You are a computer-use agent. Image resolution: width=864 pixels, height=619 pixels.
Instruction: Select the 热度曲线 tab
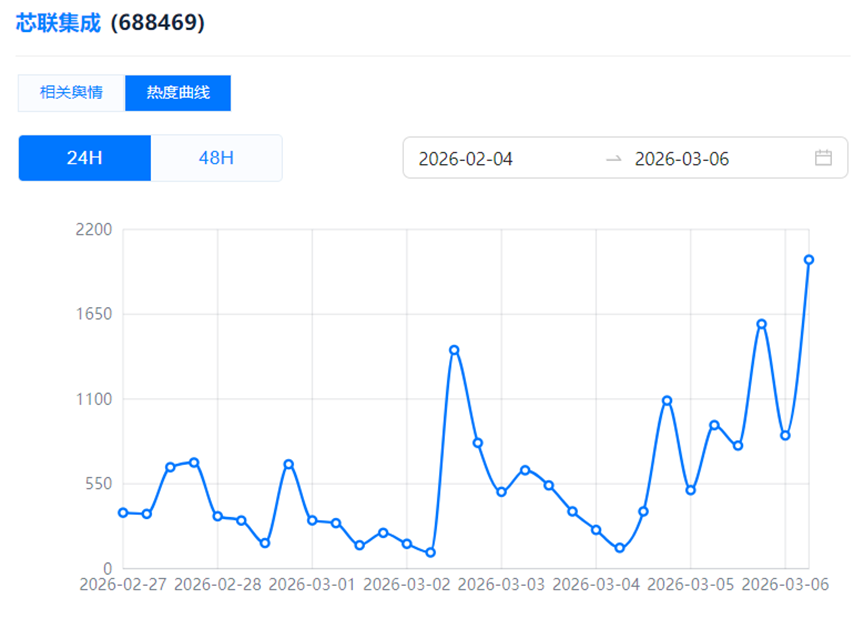pos(178,93)
